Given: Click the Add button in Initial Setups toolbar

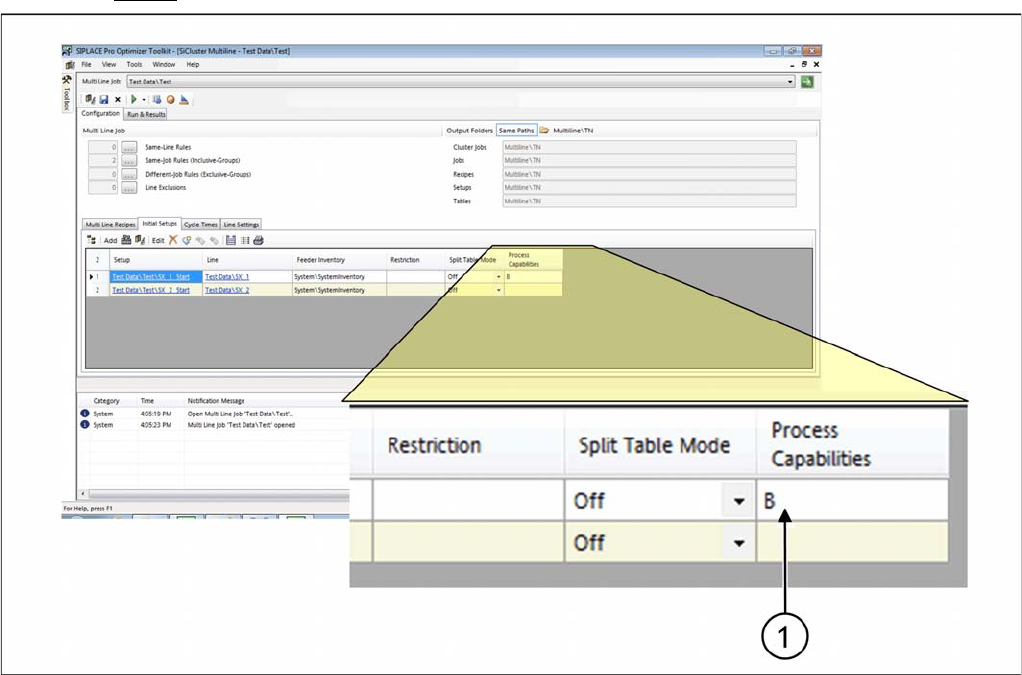Looking at the screenshot, I should pos(110,240).
